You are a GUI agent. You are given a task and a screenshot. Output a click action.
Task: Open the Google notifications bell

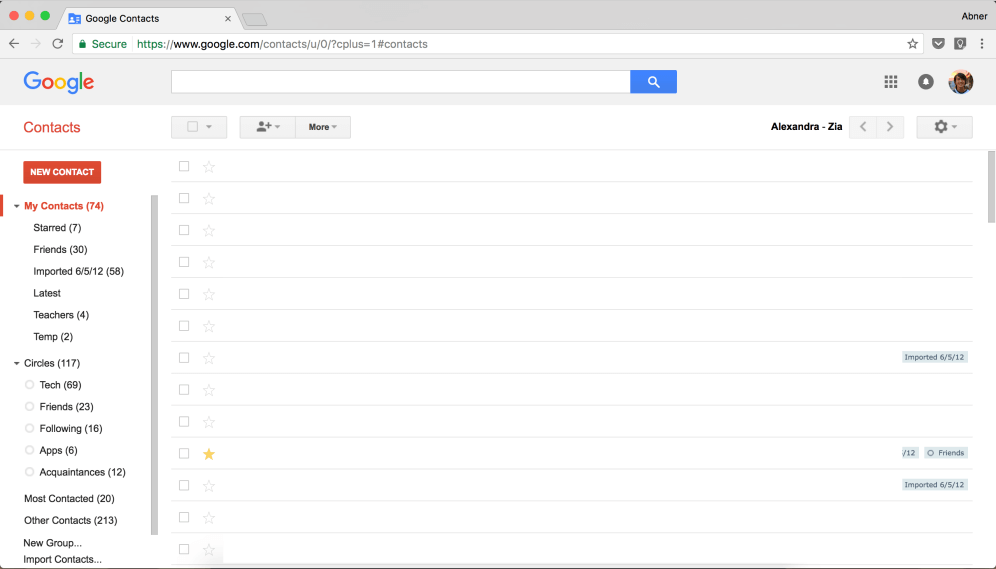click(x=926, y=82)
